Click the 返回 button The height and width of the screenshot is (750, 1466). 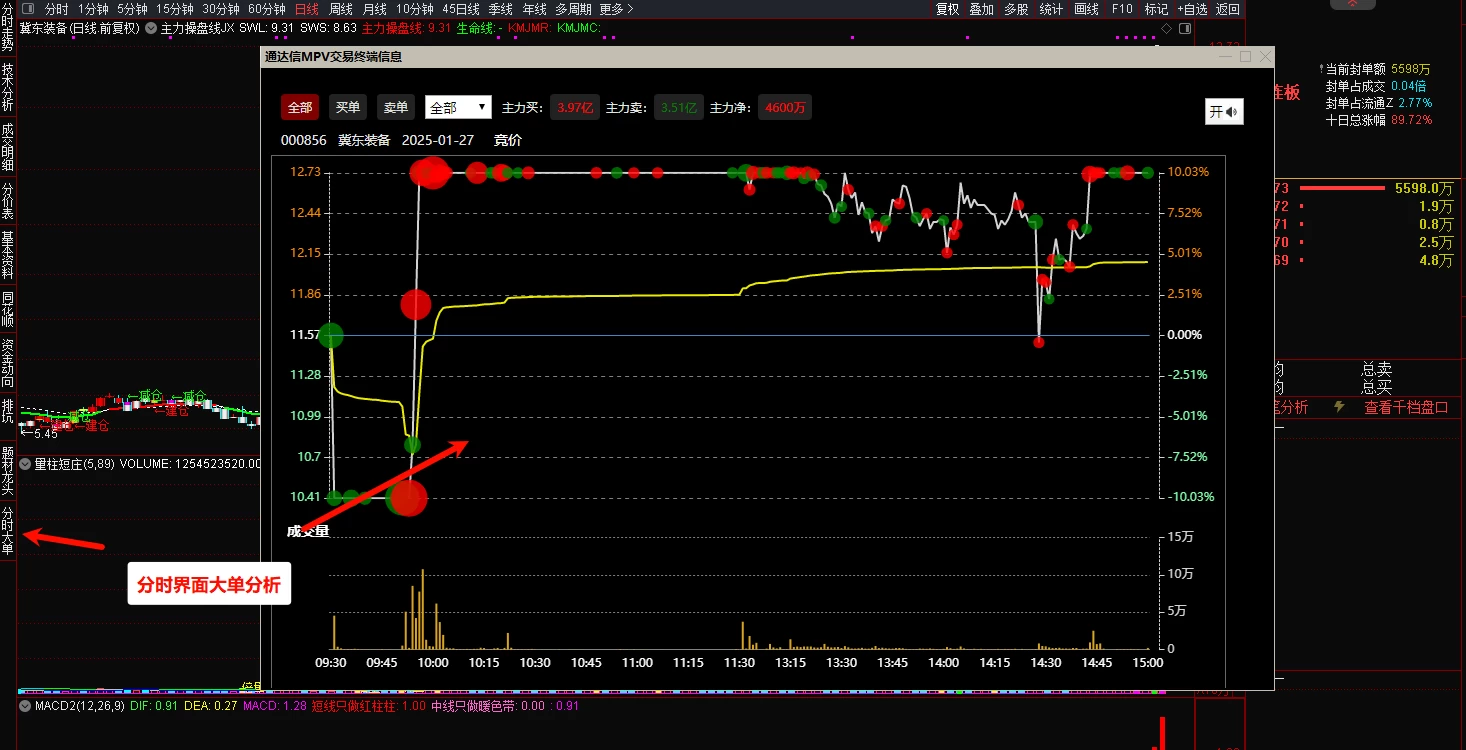tap(1227, 9)
